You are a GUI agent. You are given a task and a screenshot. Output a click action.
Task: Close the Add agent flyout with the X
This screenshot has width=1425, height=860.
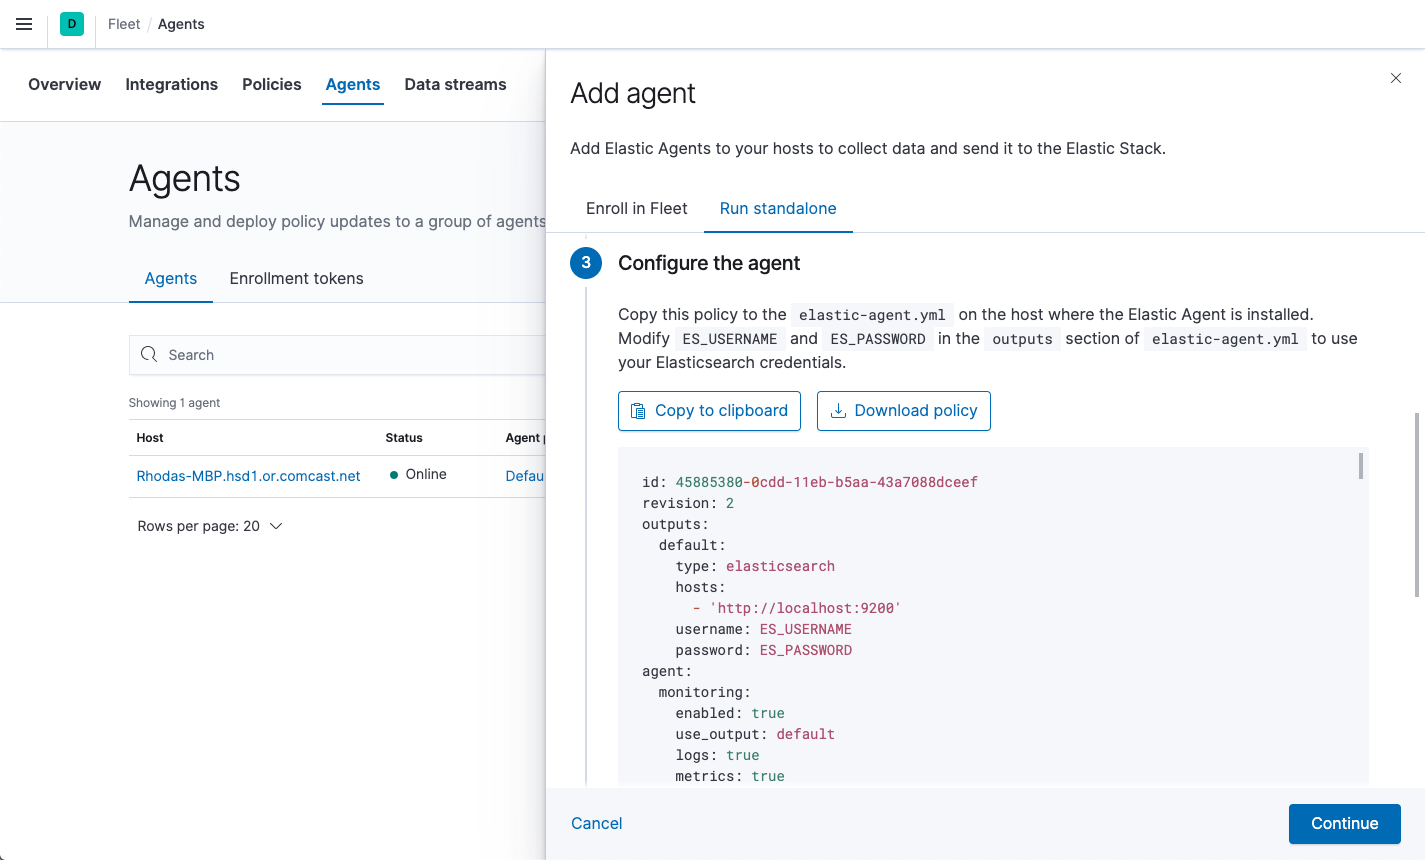coord(1396,78)
